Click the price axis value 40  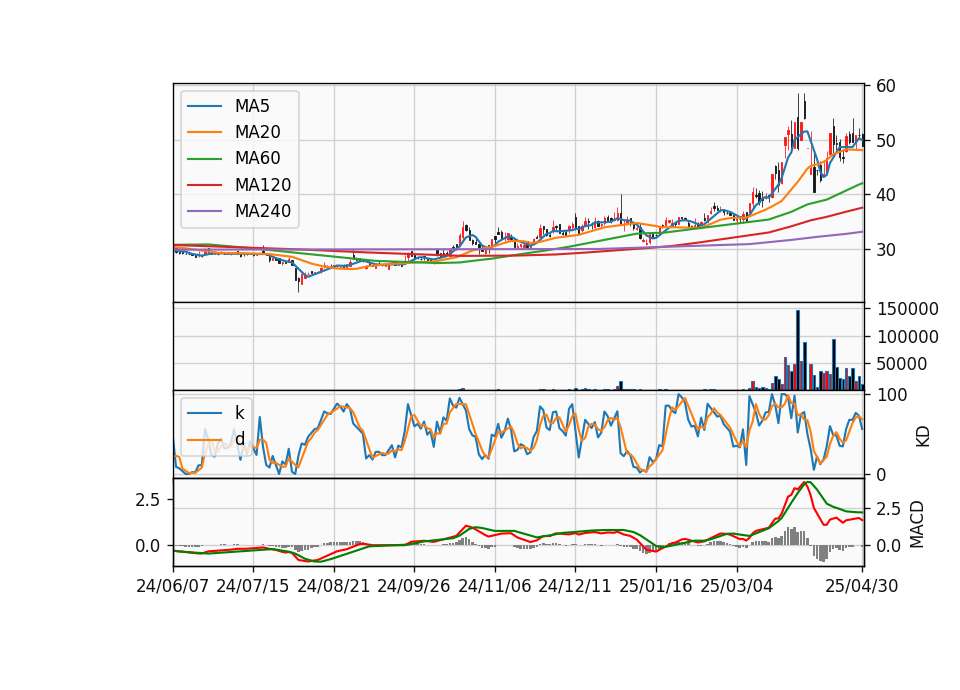[x=886, y=195]
